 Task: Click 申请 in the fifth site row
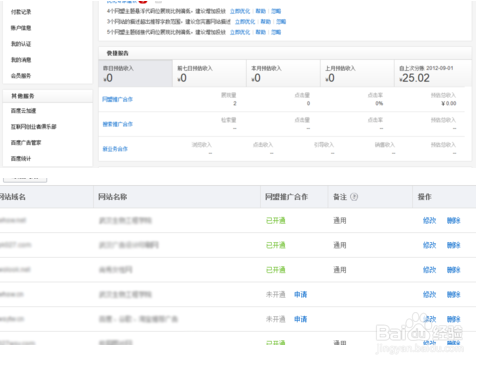click(x=300, y=319)
